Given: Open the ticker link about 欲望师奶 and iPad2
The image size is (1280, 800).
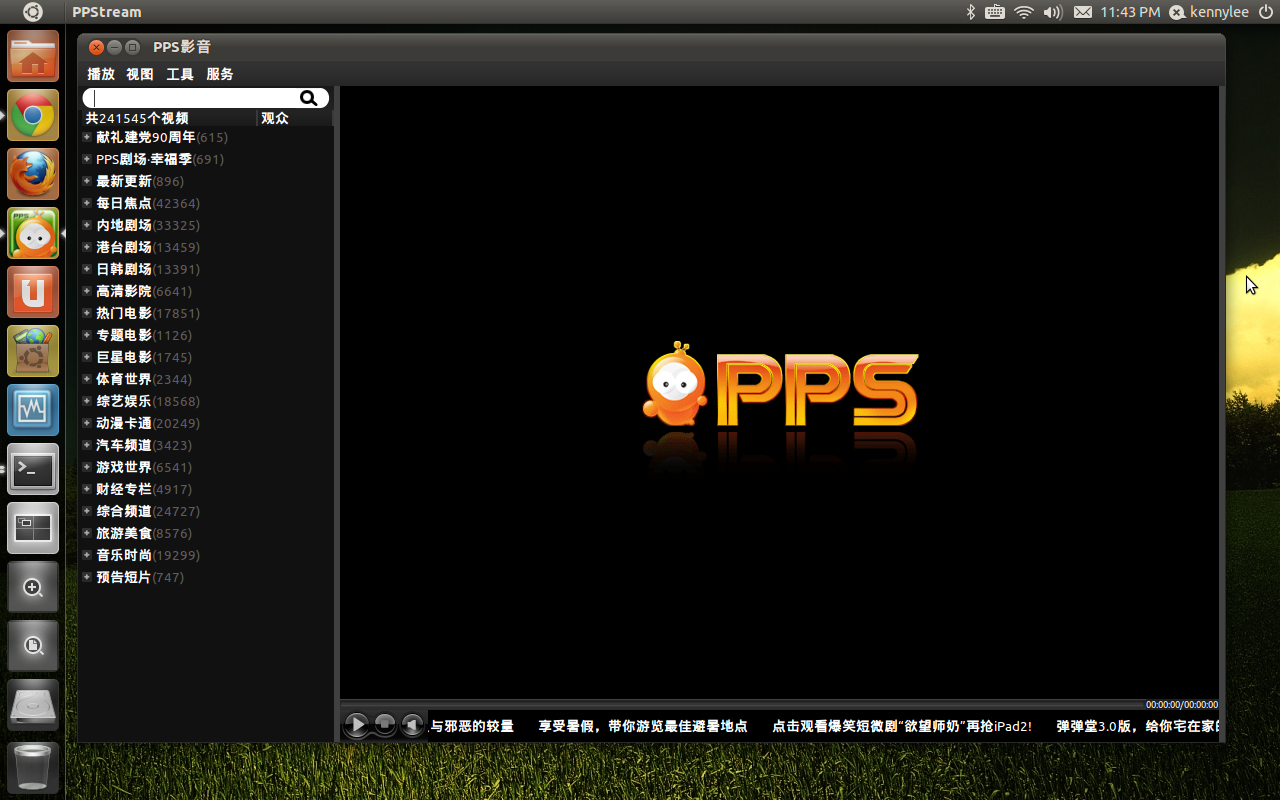Looking at the screenshot, I should click(901, 726).
